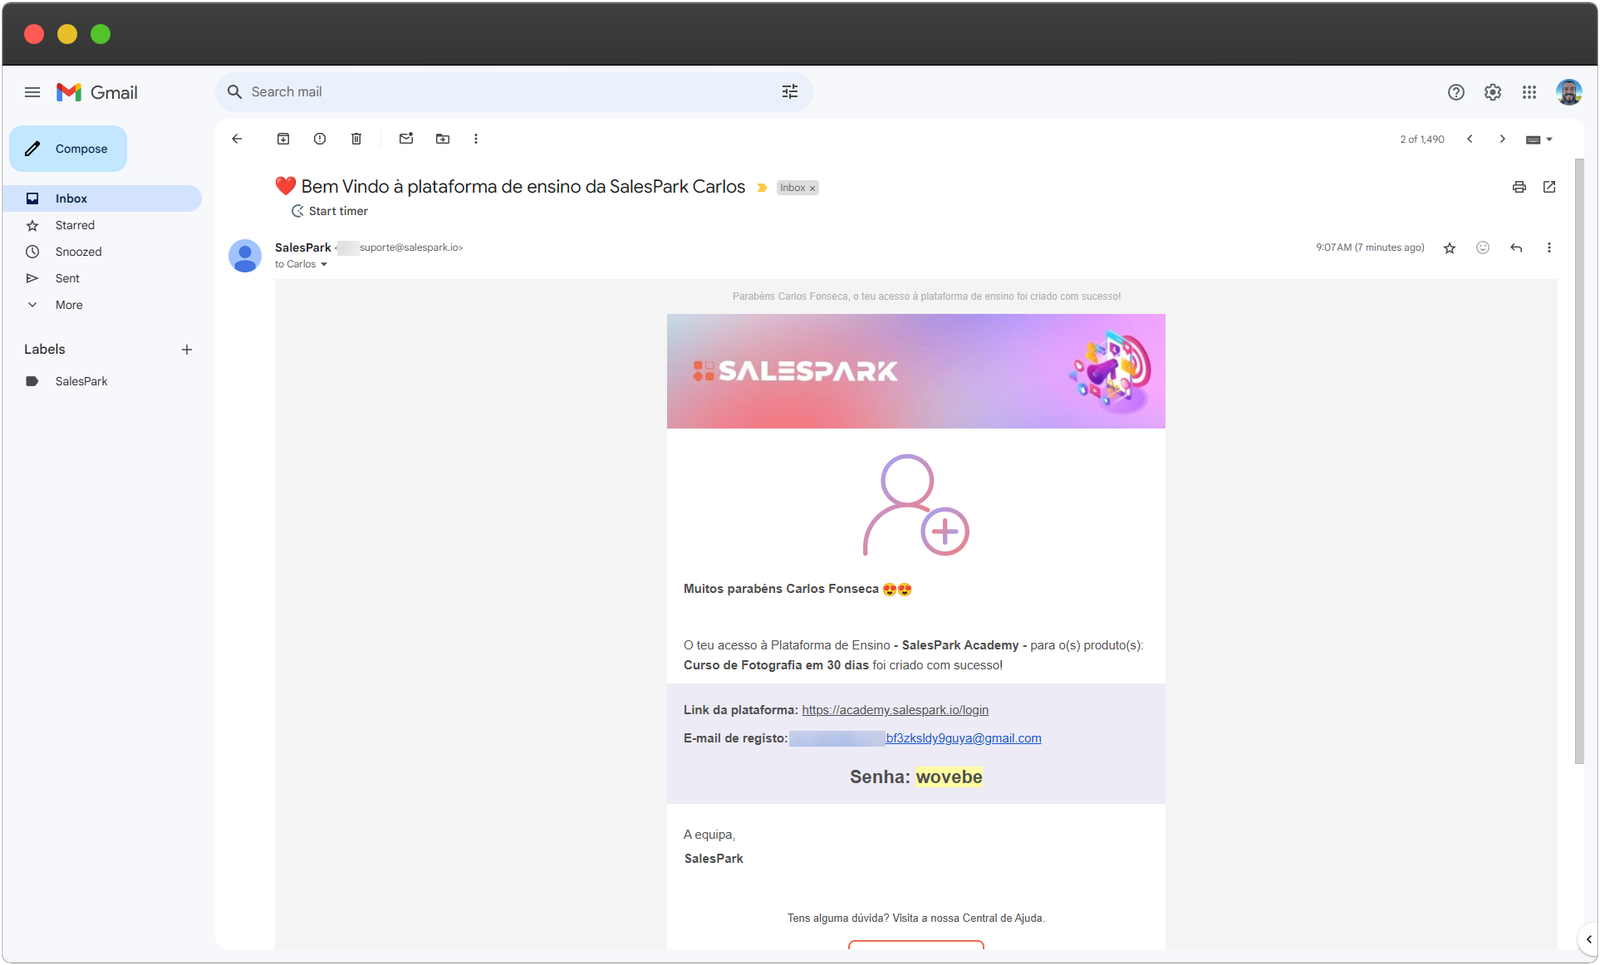This screenshot has height=965, width=1600.
Task: Expand the recipient details arrow
Action: pos(324,265)
